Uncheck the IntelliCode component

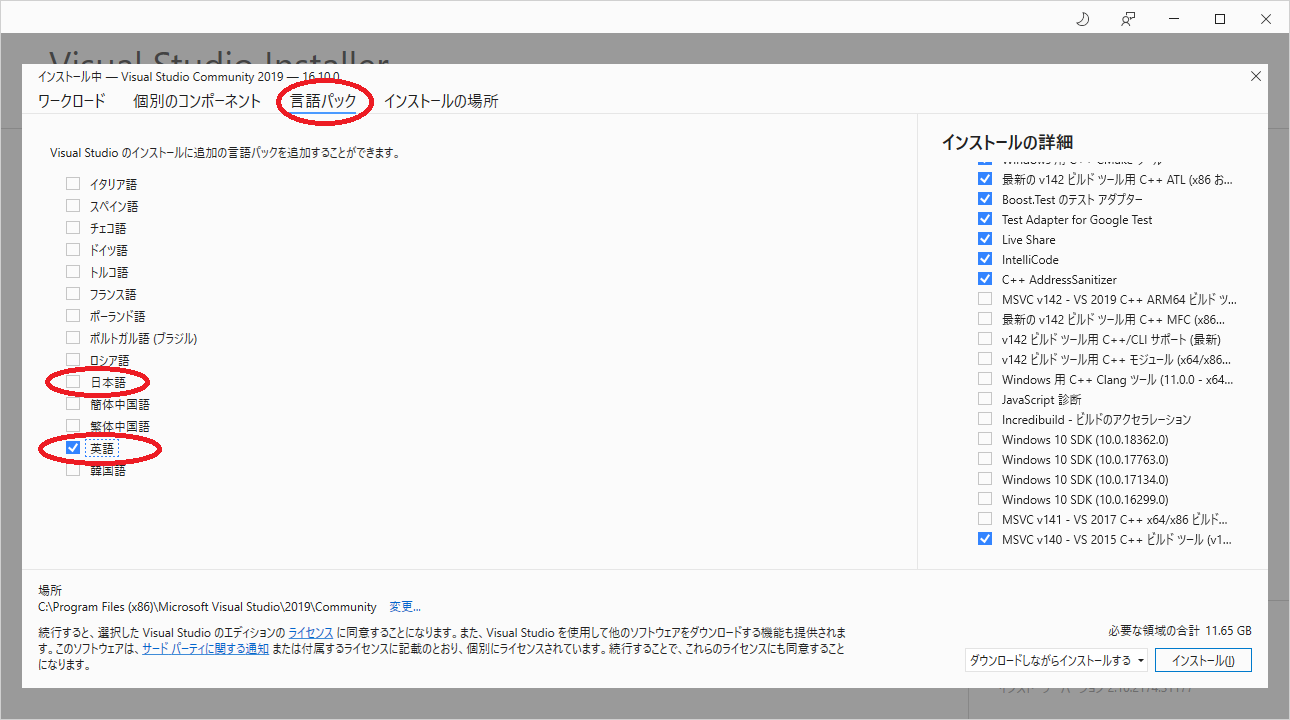coord(985,259)
